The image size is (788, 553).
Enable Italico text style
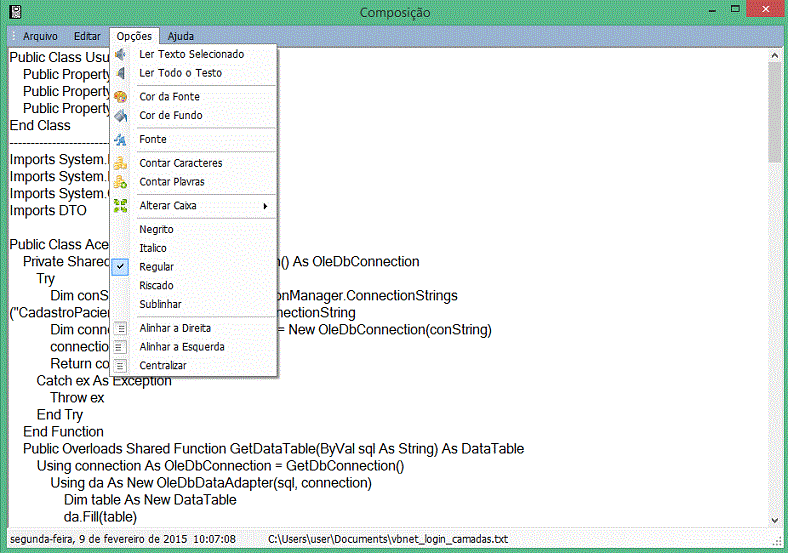(x=153, y=248)
